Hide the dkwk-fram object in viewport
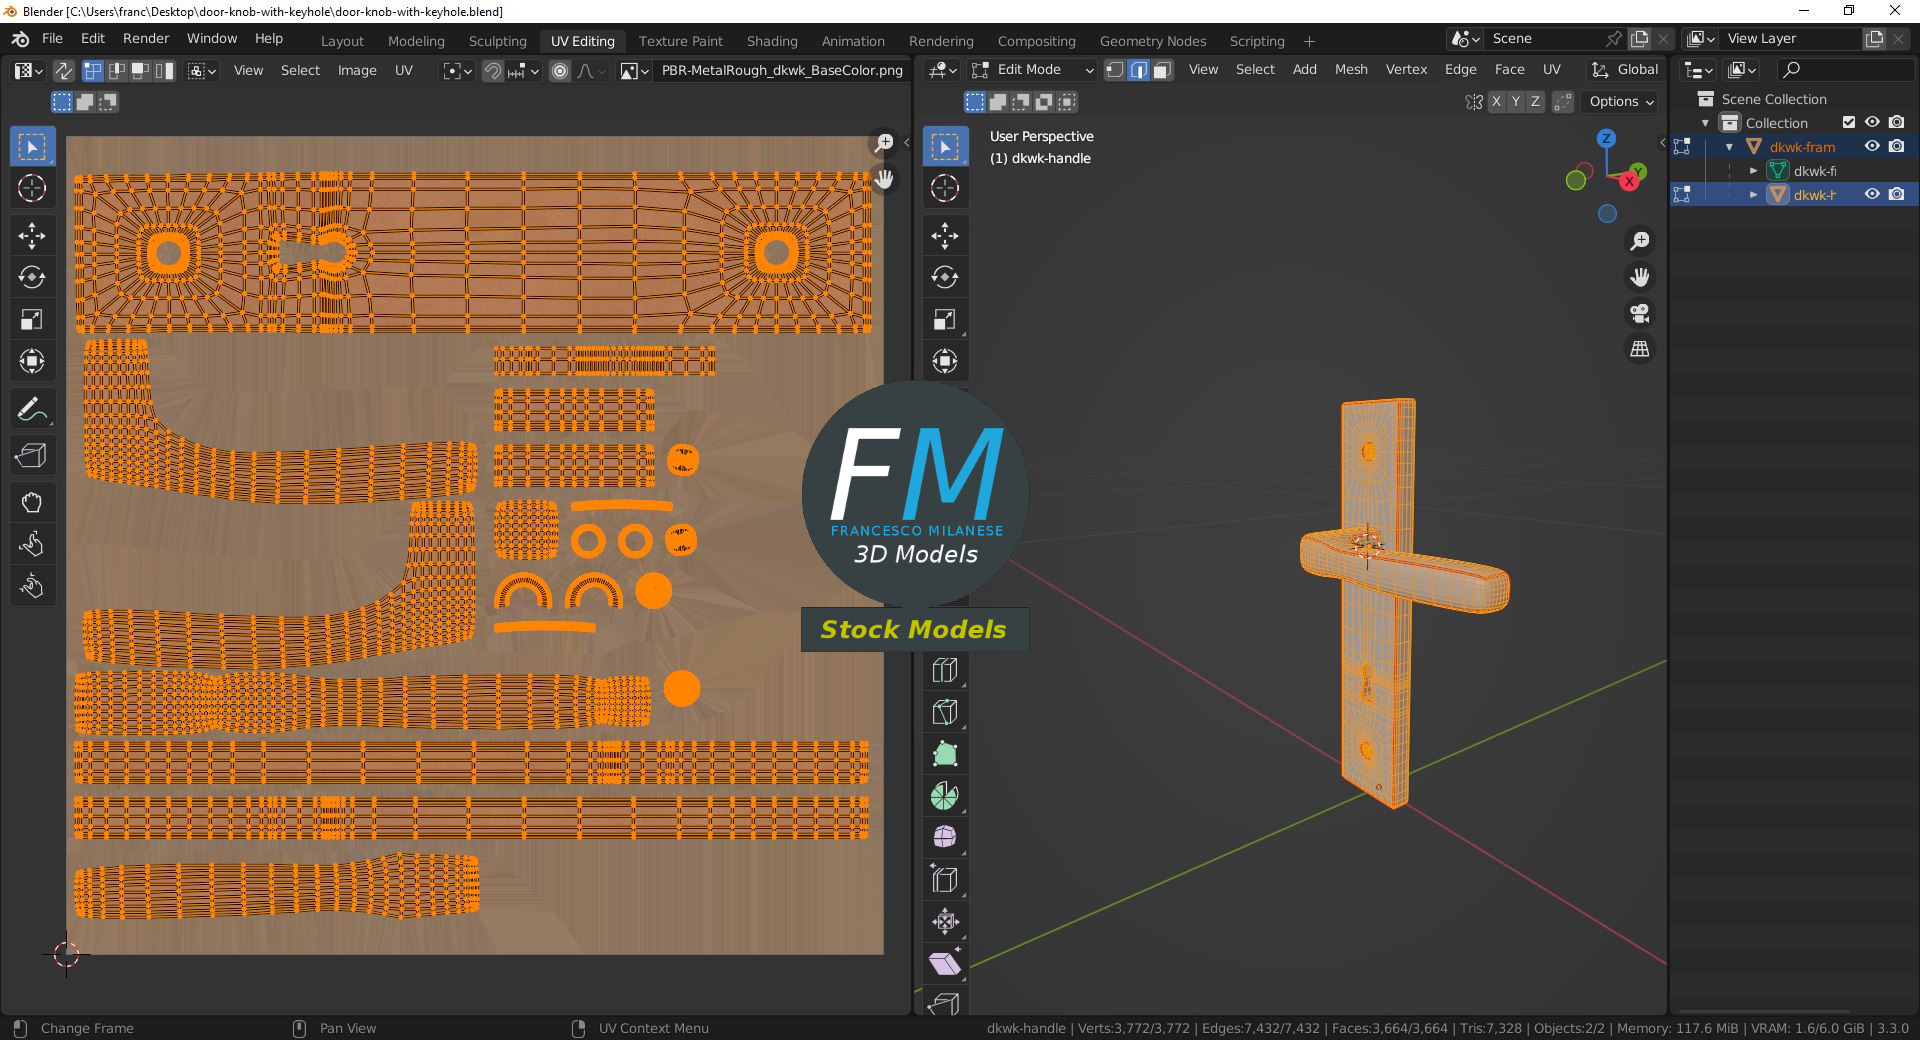This screenshot has width=1920, height=1040. click(x=1873, y=147)
